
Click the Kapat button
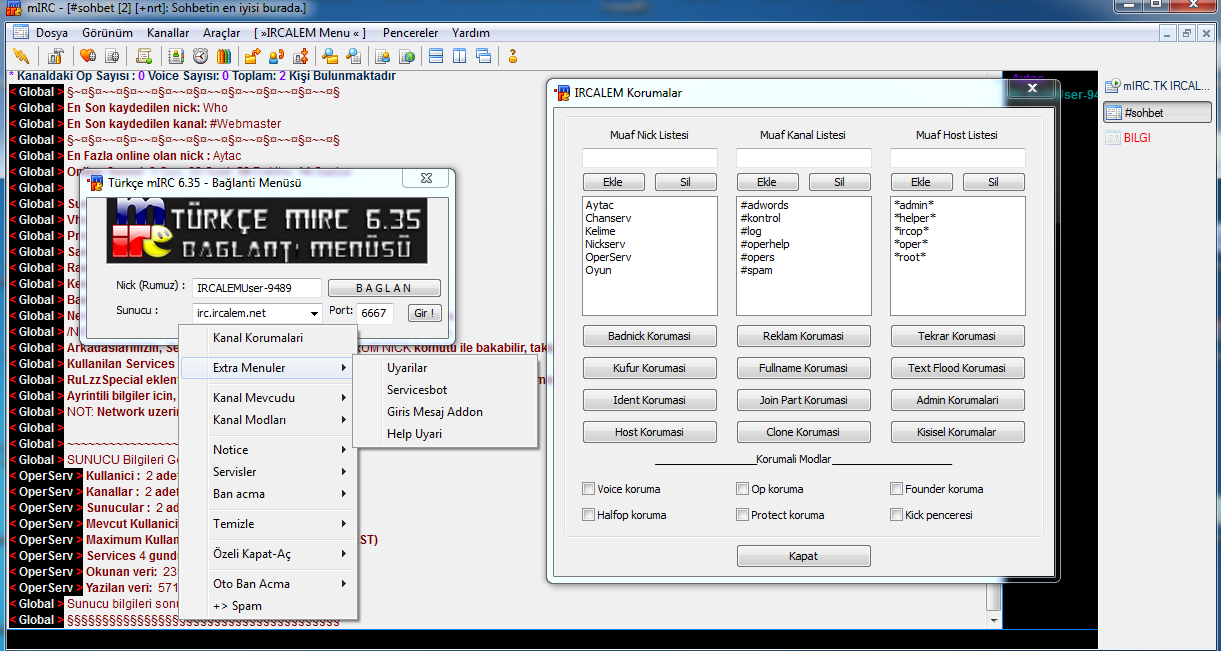click(803, 556)
